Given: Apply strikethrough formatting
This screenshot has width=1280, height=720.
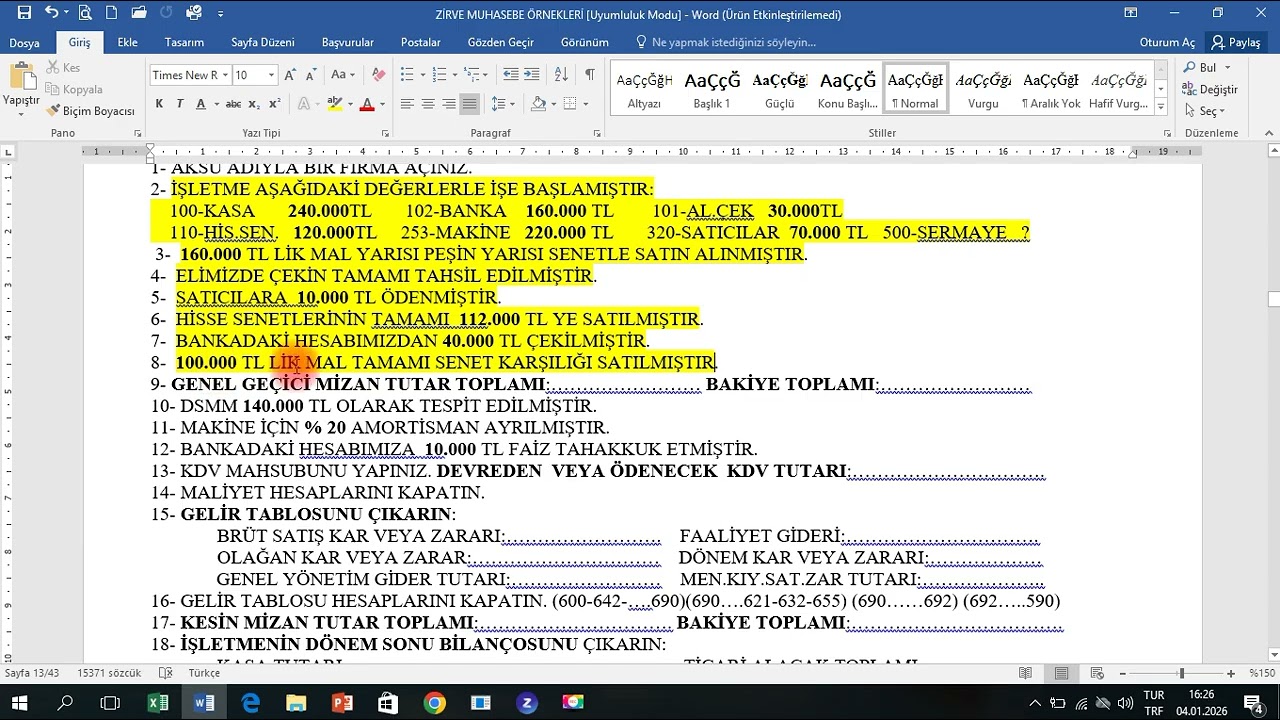Looking at the screenshot, I should [x=233, y=104].
